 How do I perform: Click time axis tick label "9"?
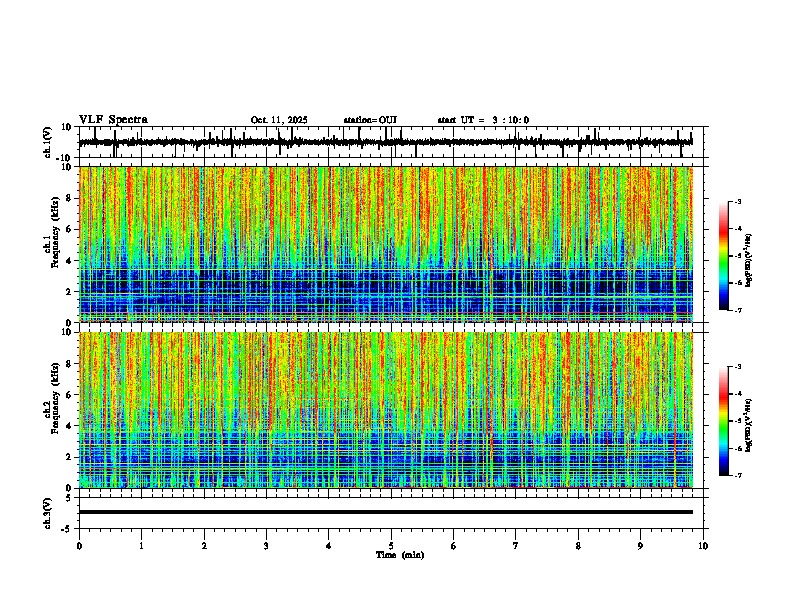[641, 546]
